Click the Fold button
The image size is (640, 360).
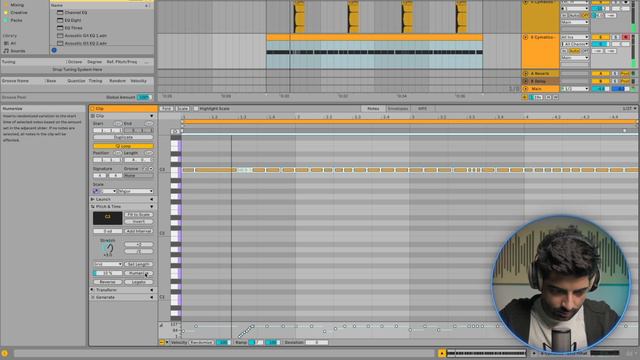(x=167, y=109)
